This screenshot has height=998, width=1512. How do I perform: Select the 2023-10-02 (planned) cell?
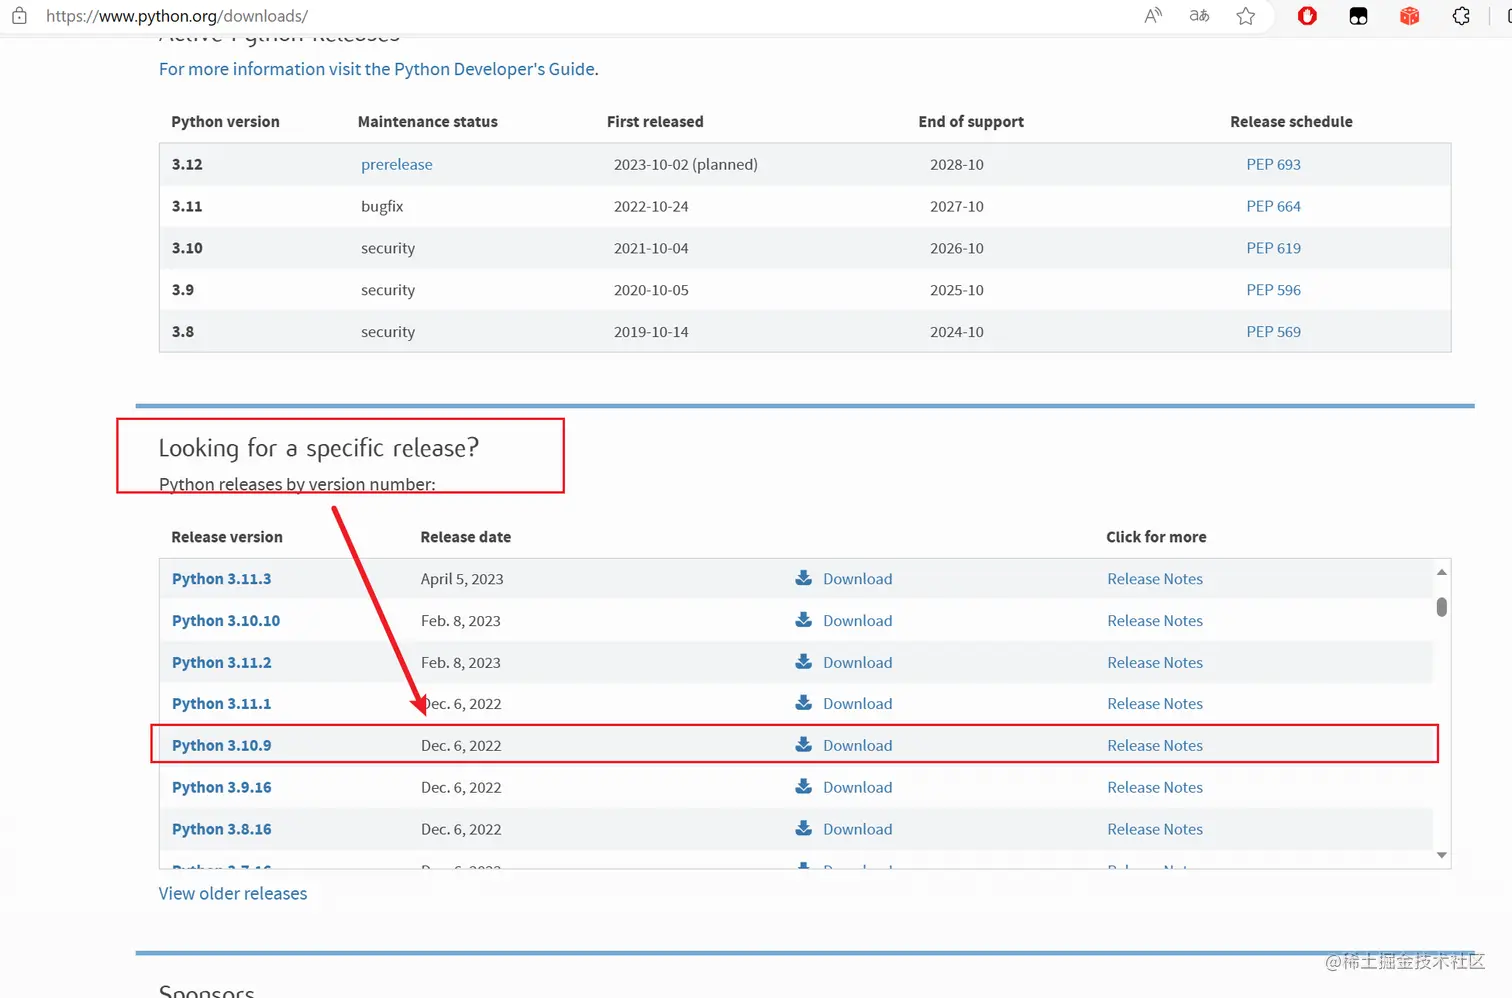(x=686, y=164)
